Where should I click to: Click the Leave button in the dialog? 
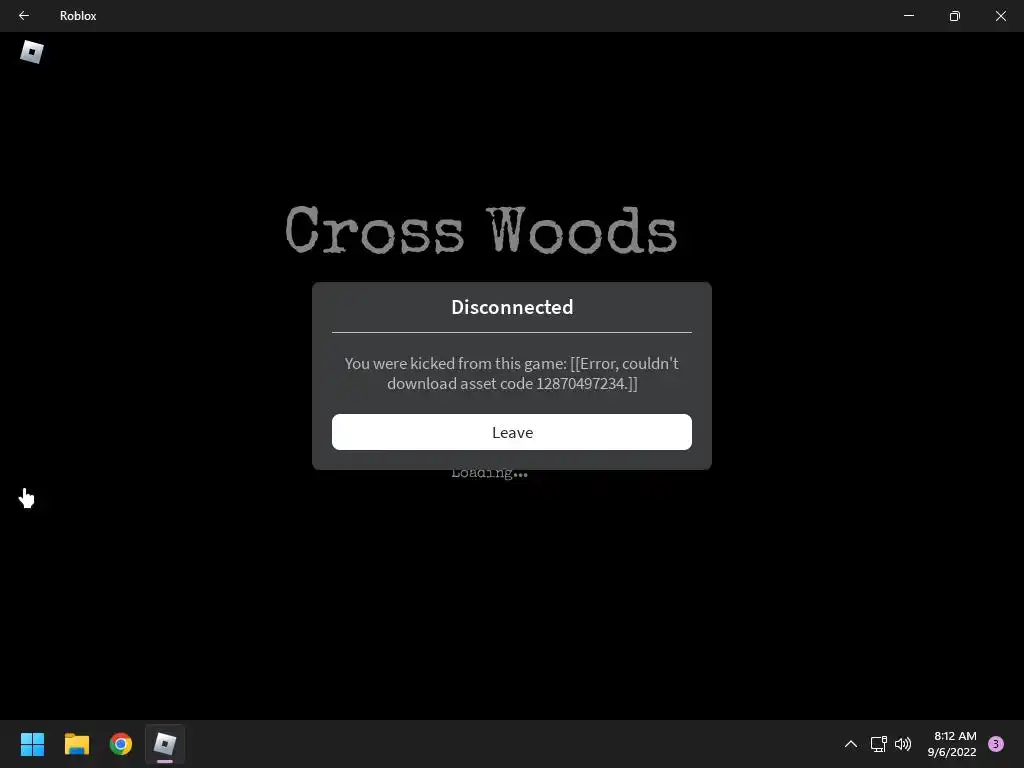click(511, 432)
